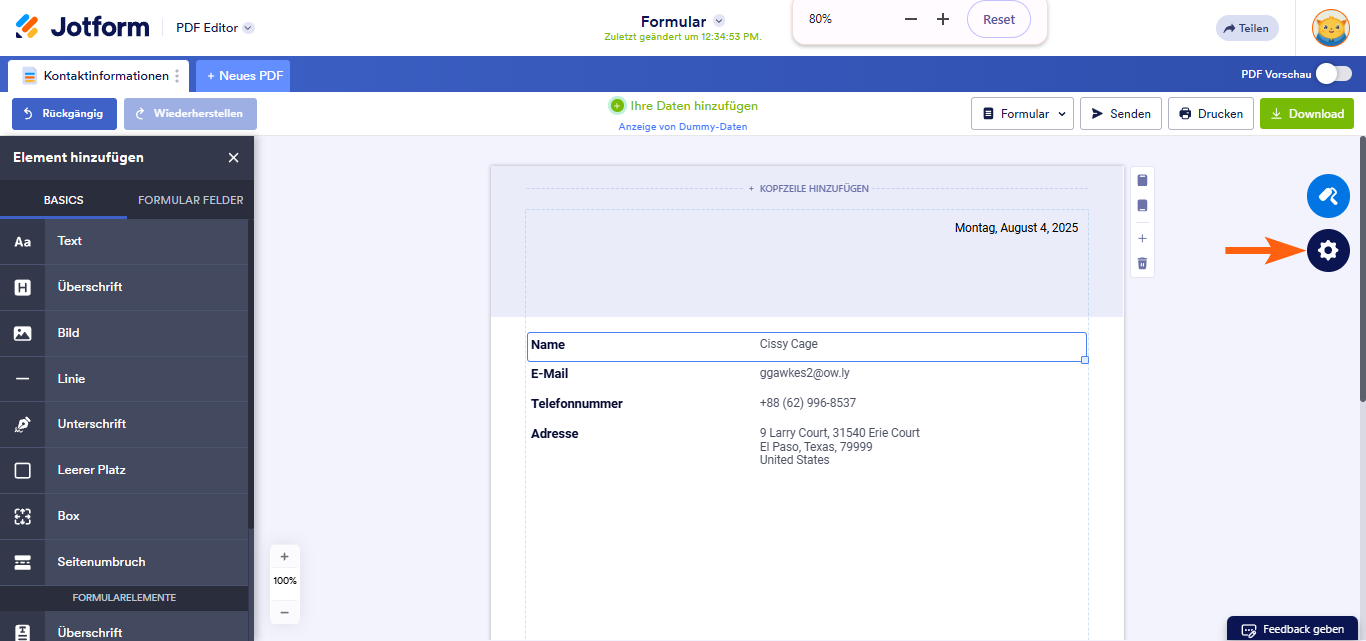Zoom in on the canvas
The width and height of the screenshot is (1366, 641).
(284, 556)
